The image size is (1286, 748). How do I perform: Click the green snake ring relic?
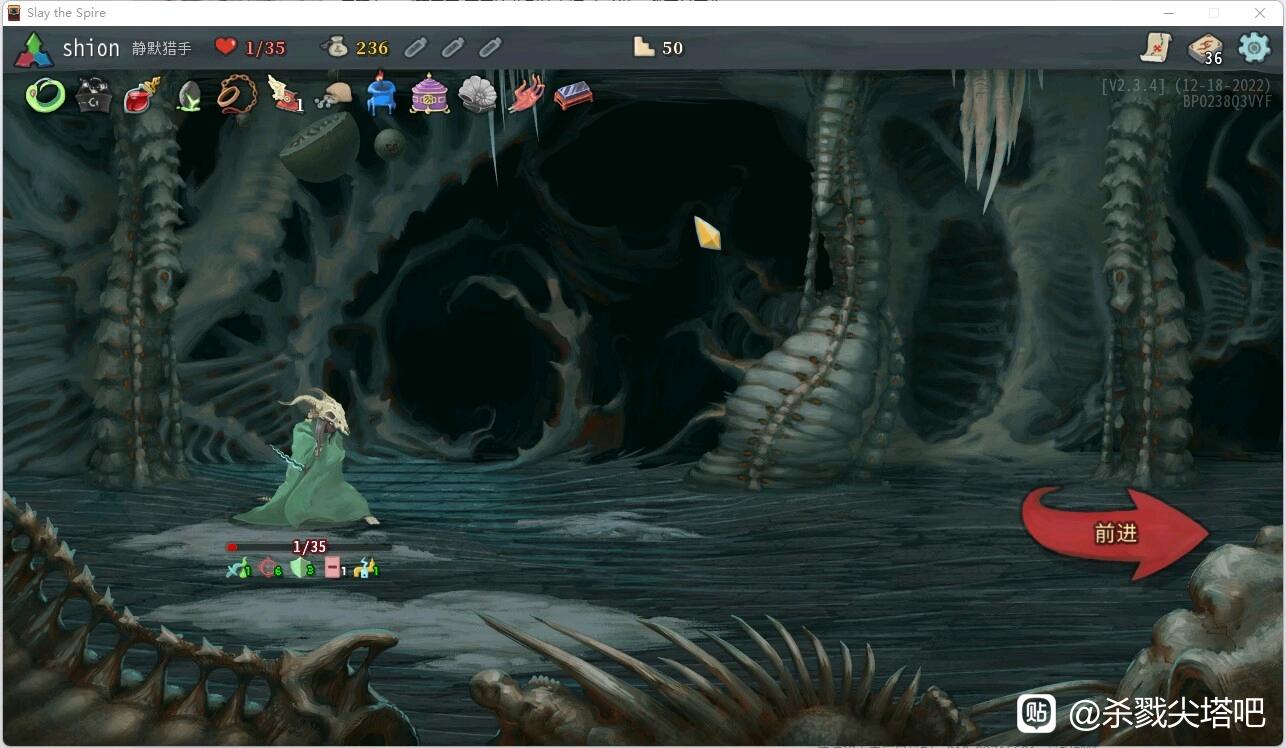(45, 96)
